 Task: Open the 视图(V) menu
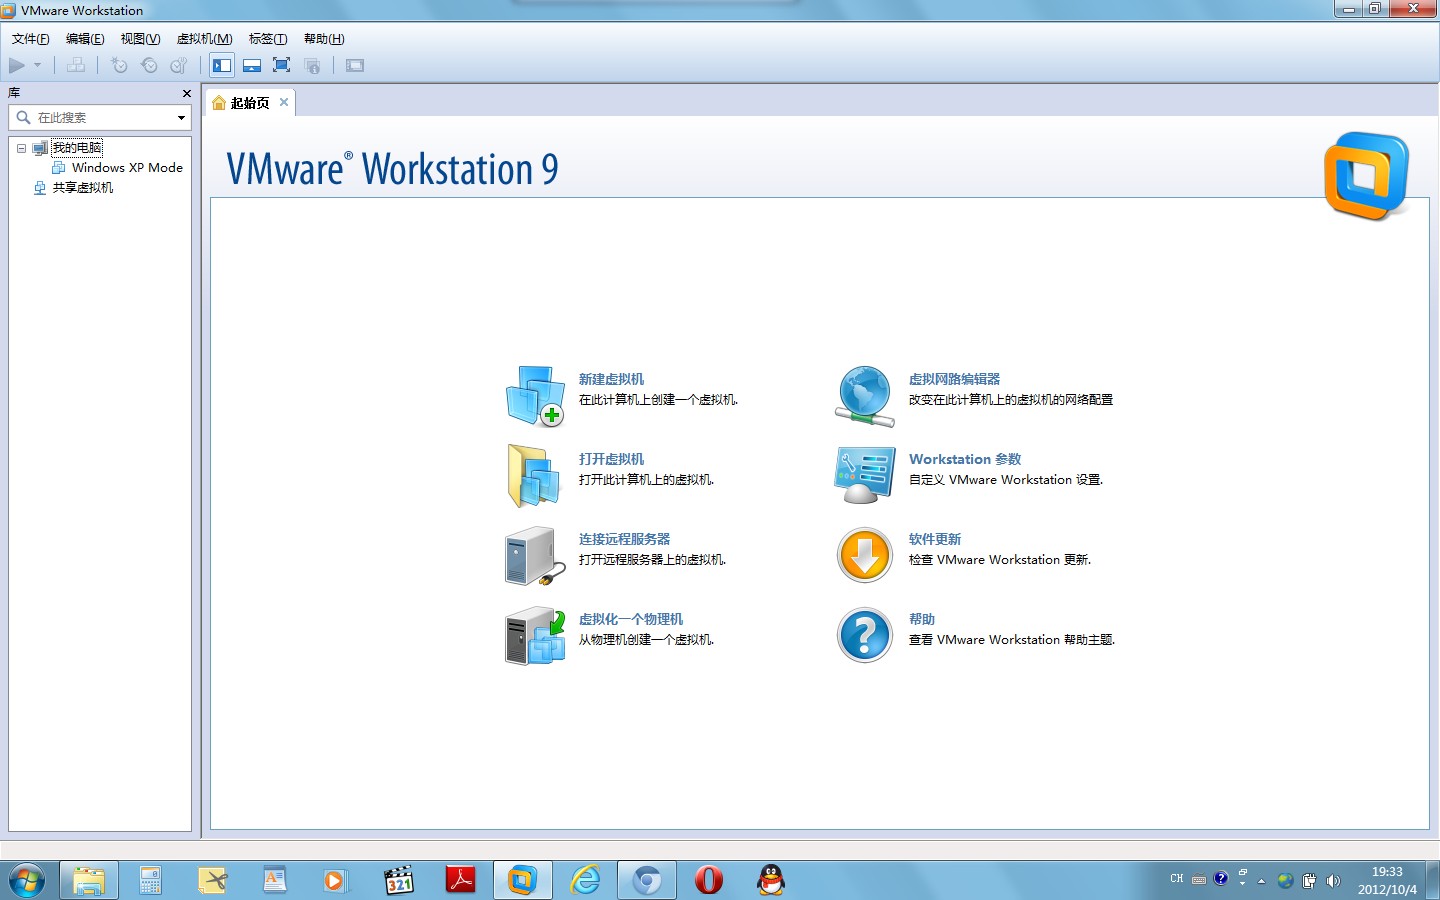pyautogui.click(x=140, y=39)
